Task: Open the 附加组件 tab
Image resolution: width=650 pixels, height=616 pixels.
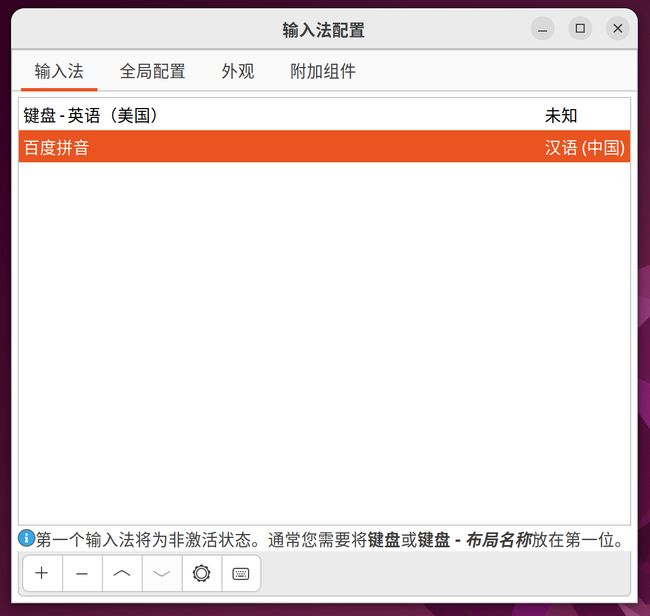Action: coord(323,71)
